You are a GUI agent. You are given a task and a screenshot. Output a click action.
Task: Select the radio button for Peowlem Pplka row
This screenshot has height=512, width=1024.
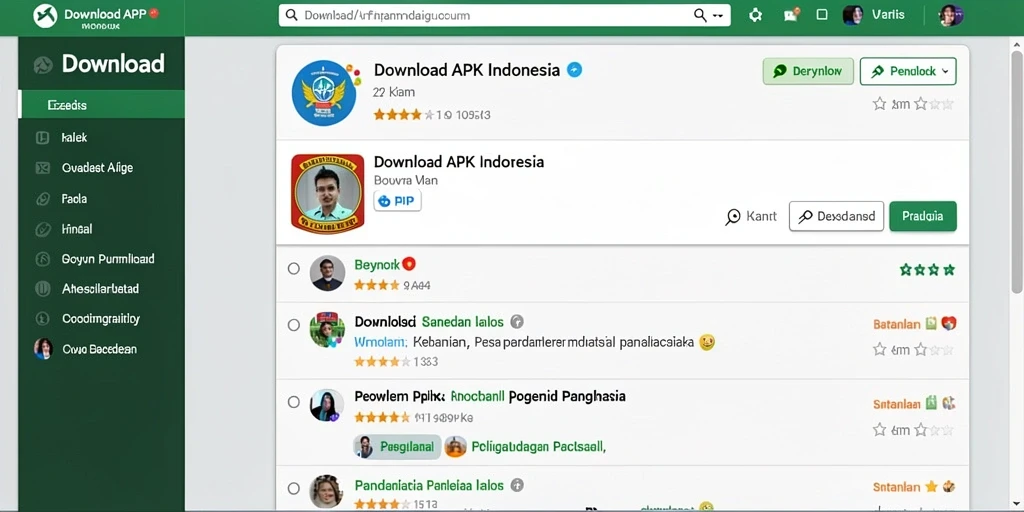(294, 402)
